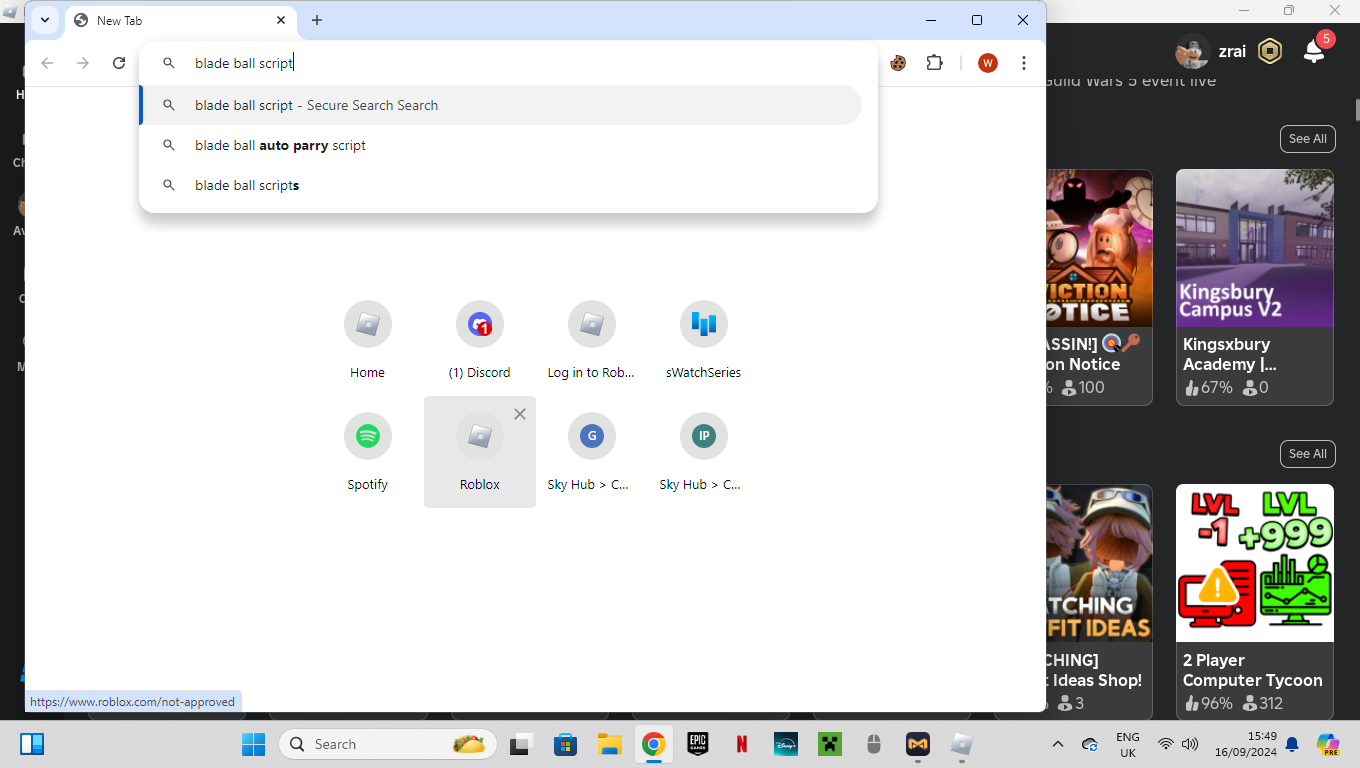
Task: Click the '96%' rating on Computer Tycoon
Action: click(x=1208, y=703)
